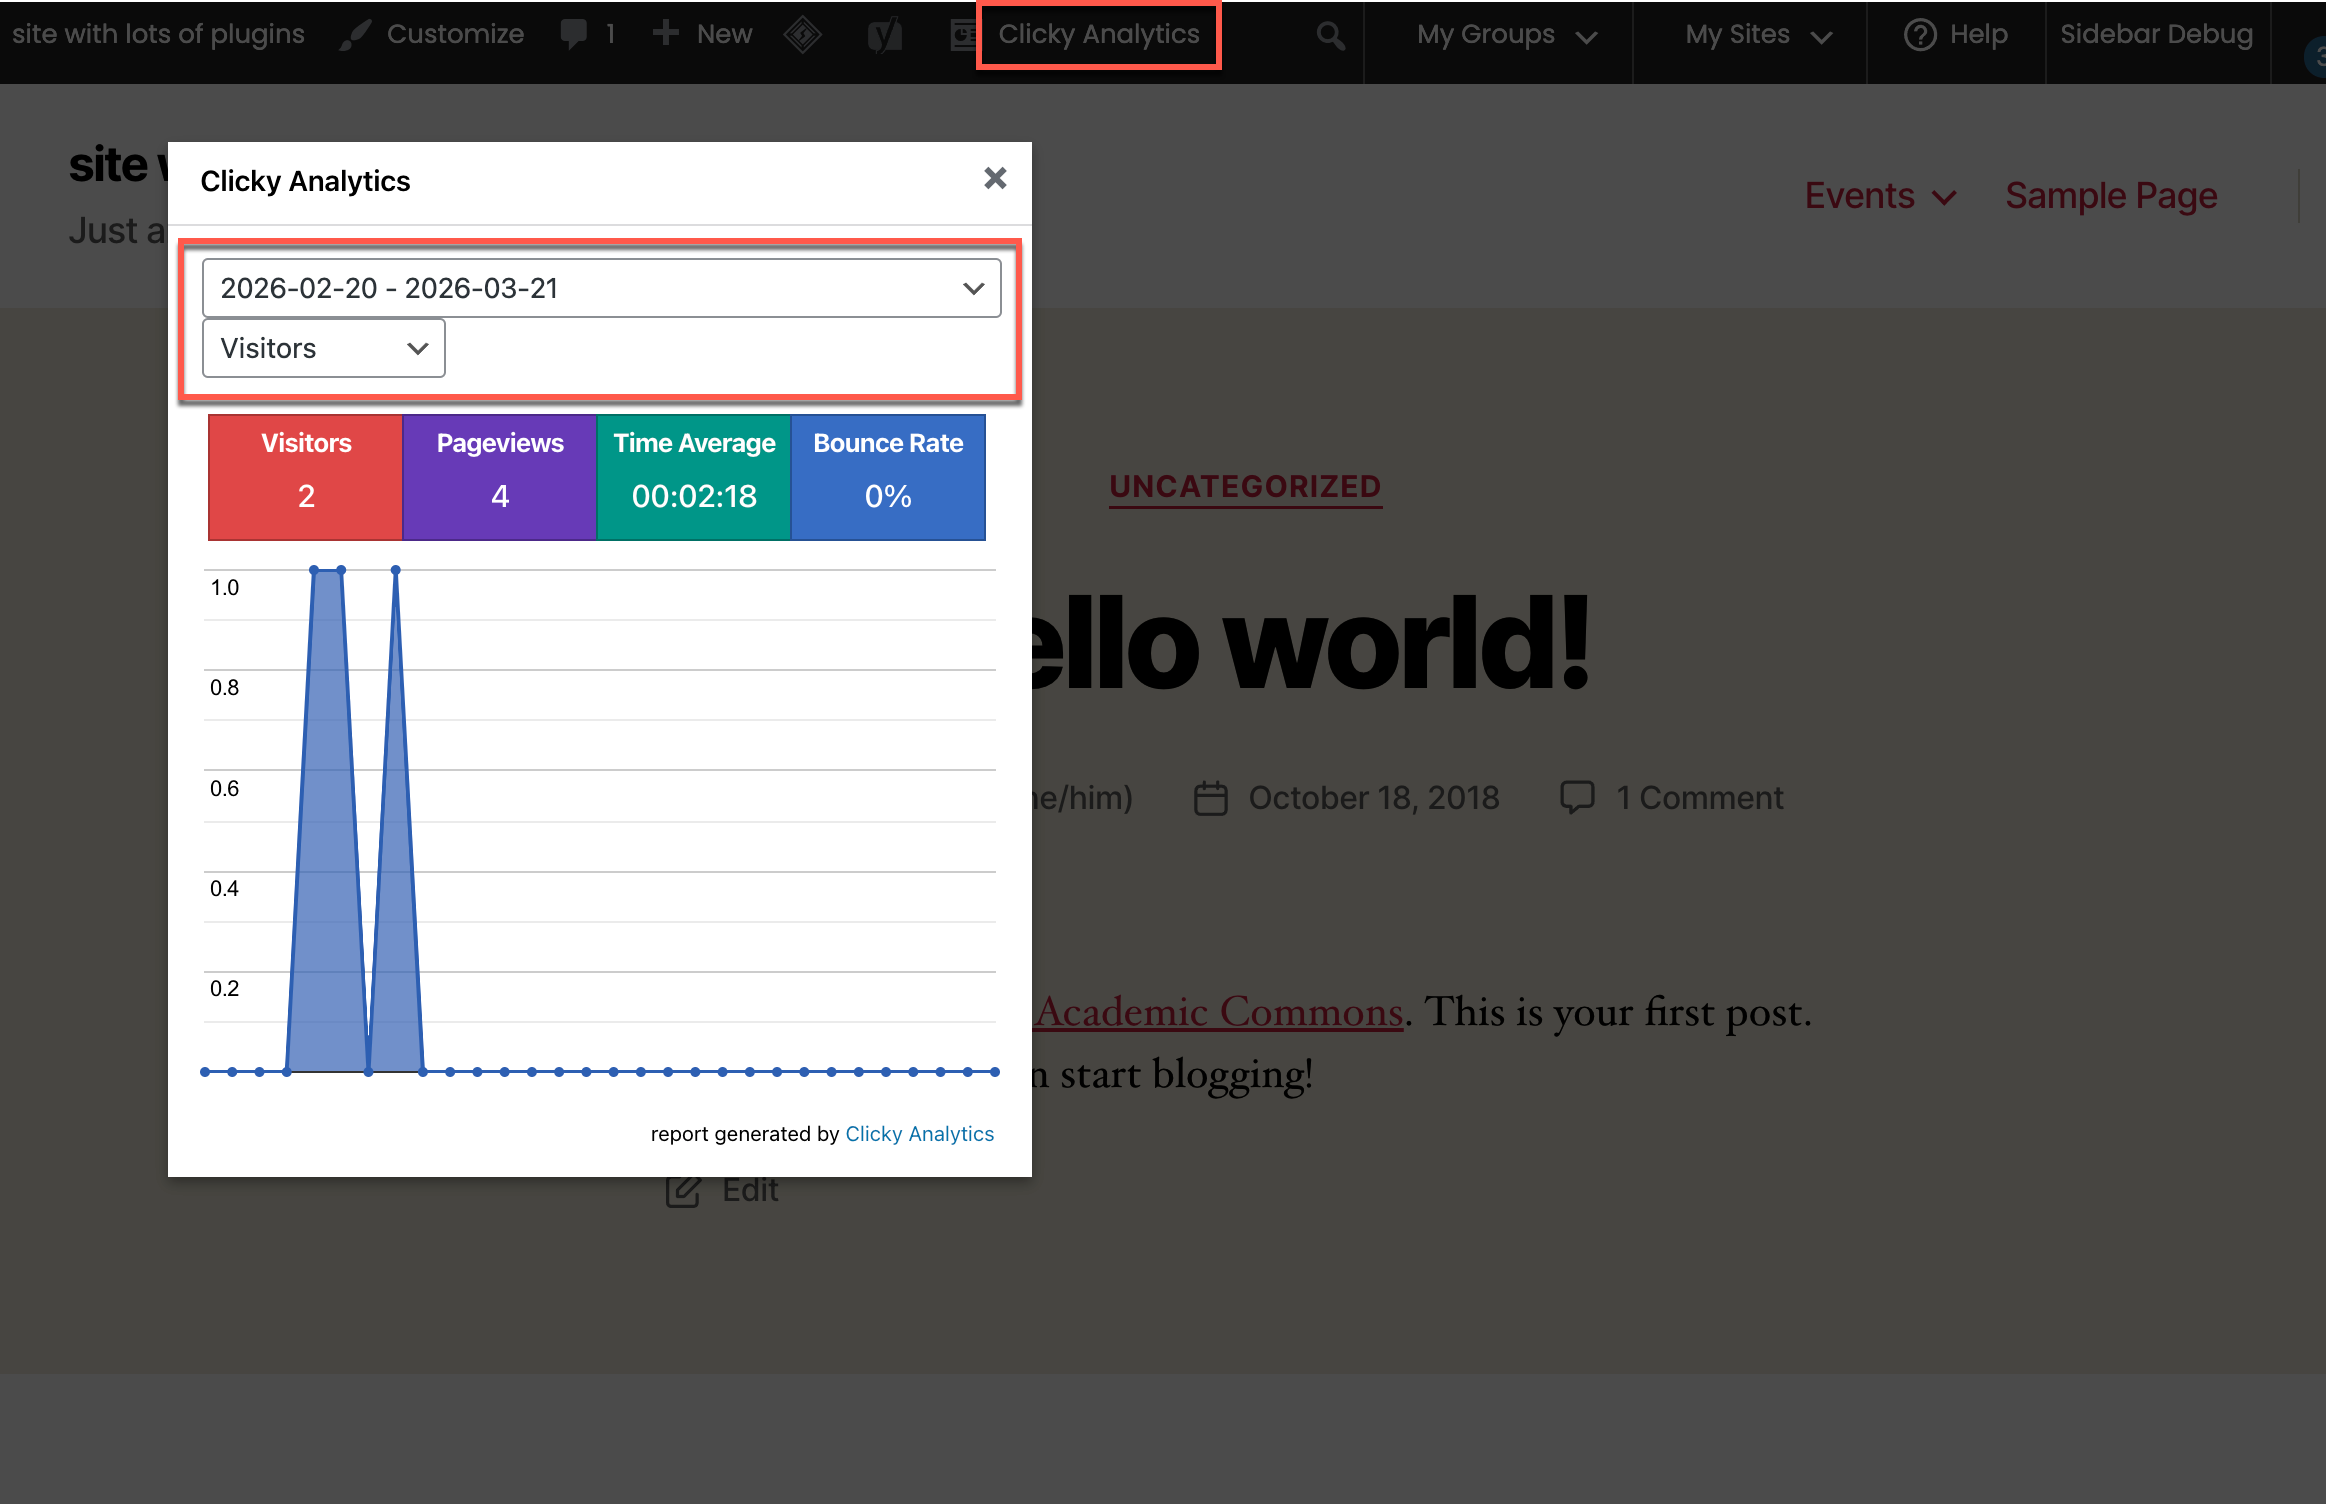
Task: Go to the Sample Page link
Action: pos(2111,196)
